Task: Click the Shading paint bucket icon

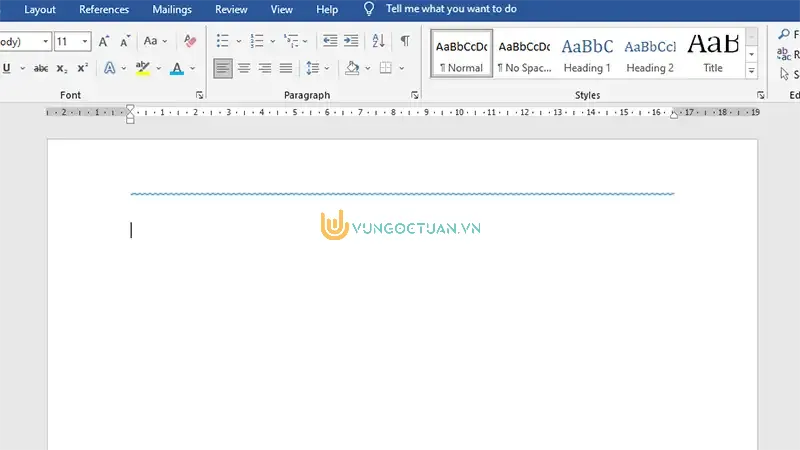Action: [x=352, y=68]
